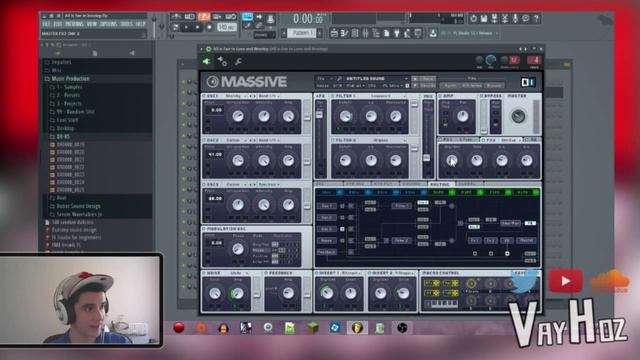Screen dimensions: 640x360
Task: Click the Synth view button in Massive
Action: (450, 86)
